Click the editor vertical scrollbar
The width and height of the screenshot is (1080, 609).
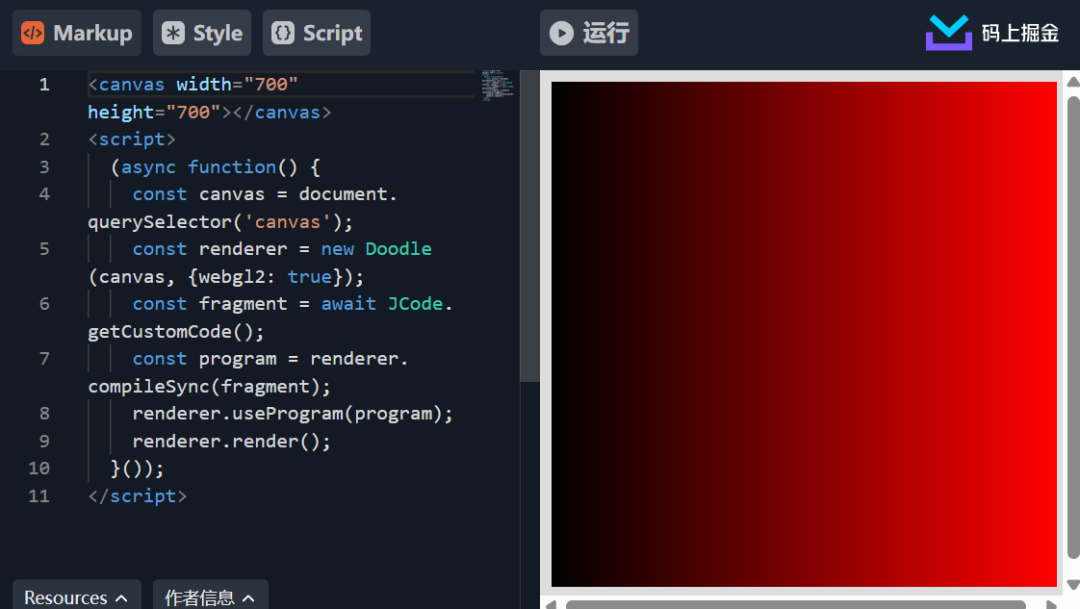530,226
